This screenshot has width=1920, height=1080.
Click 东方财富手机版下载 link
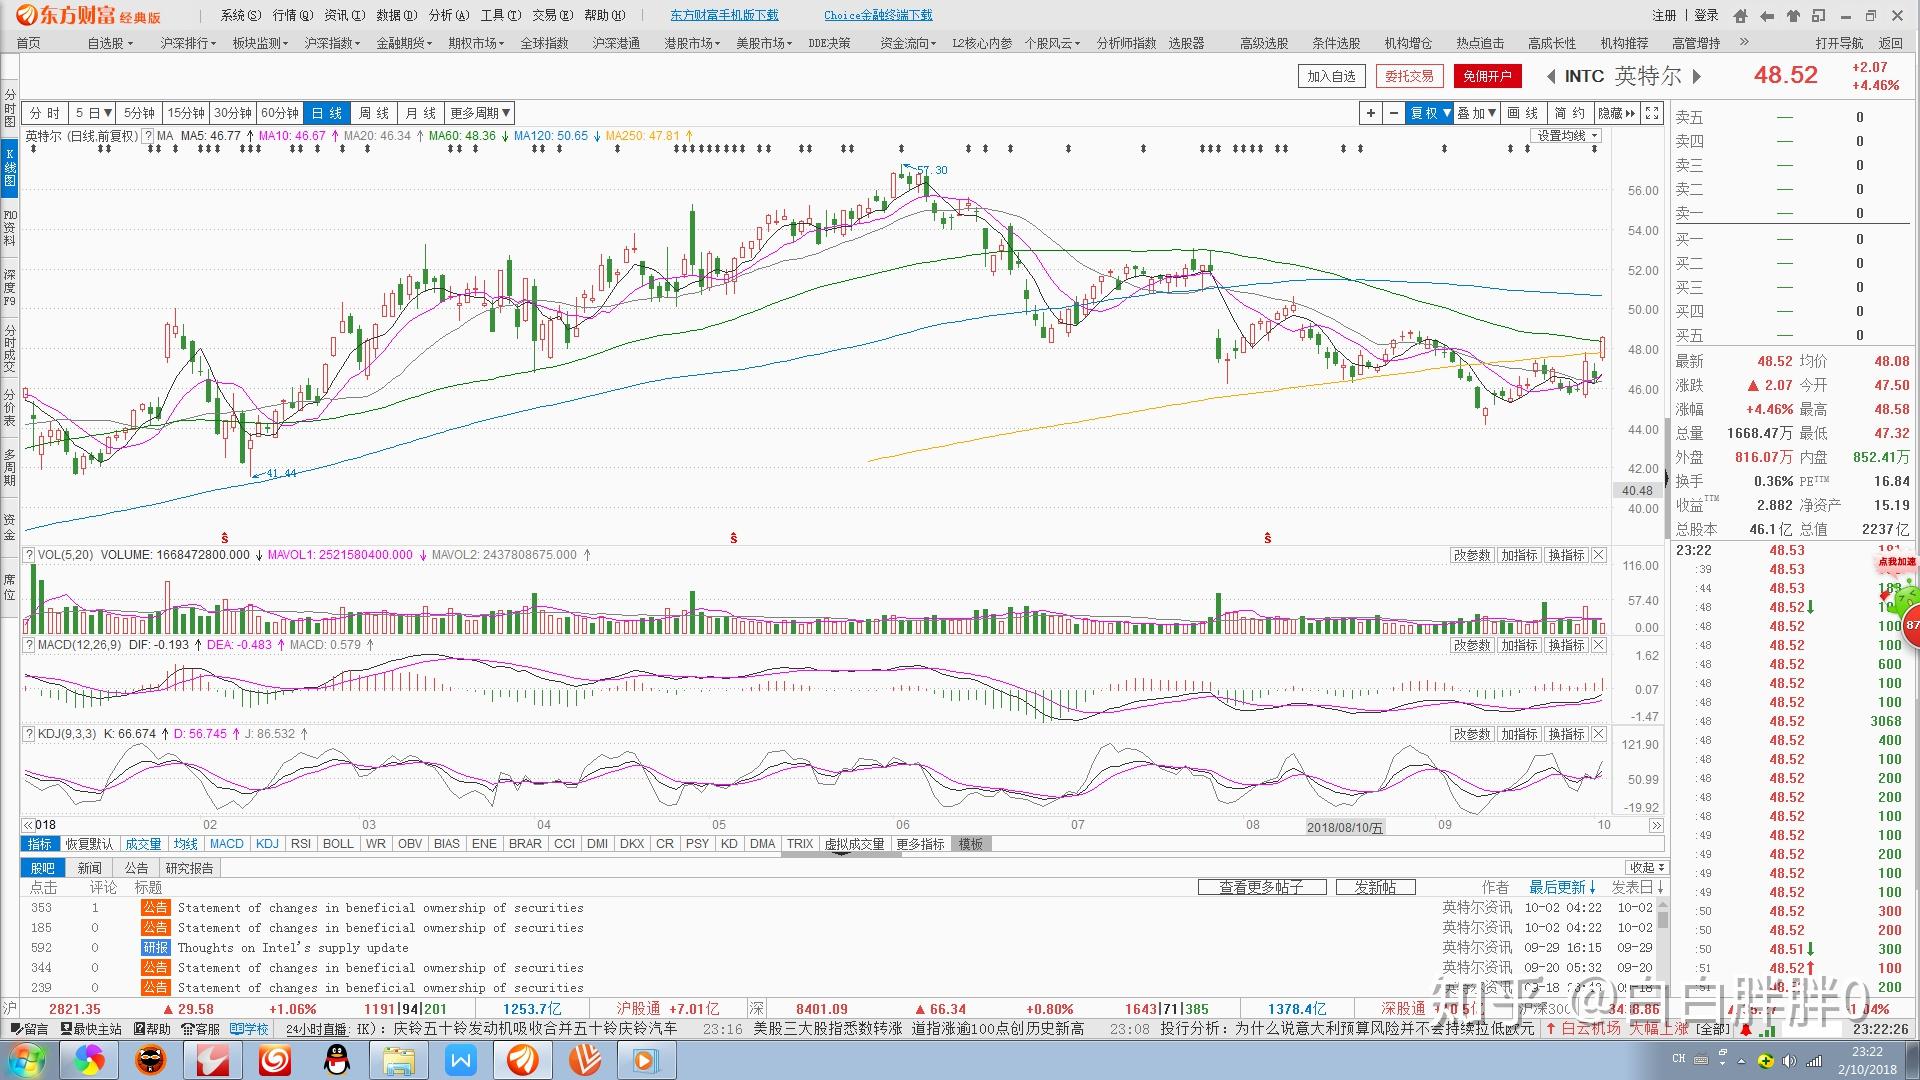(724, 15)
